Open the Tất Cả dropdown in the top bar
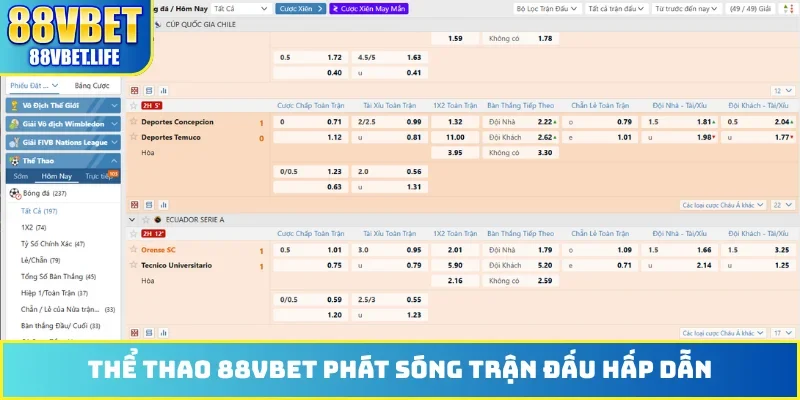 tap(241, 9)
